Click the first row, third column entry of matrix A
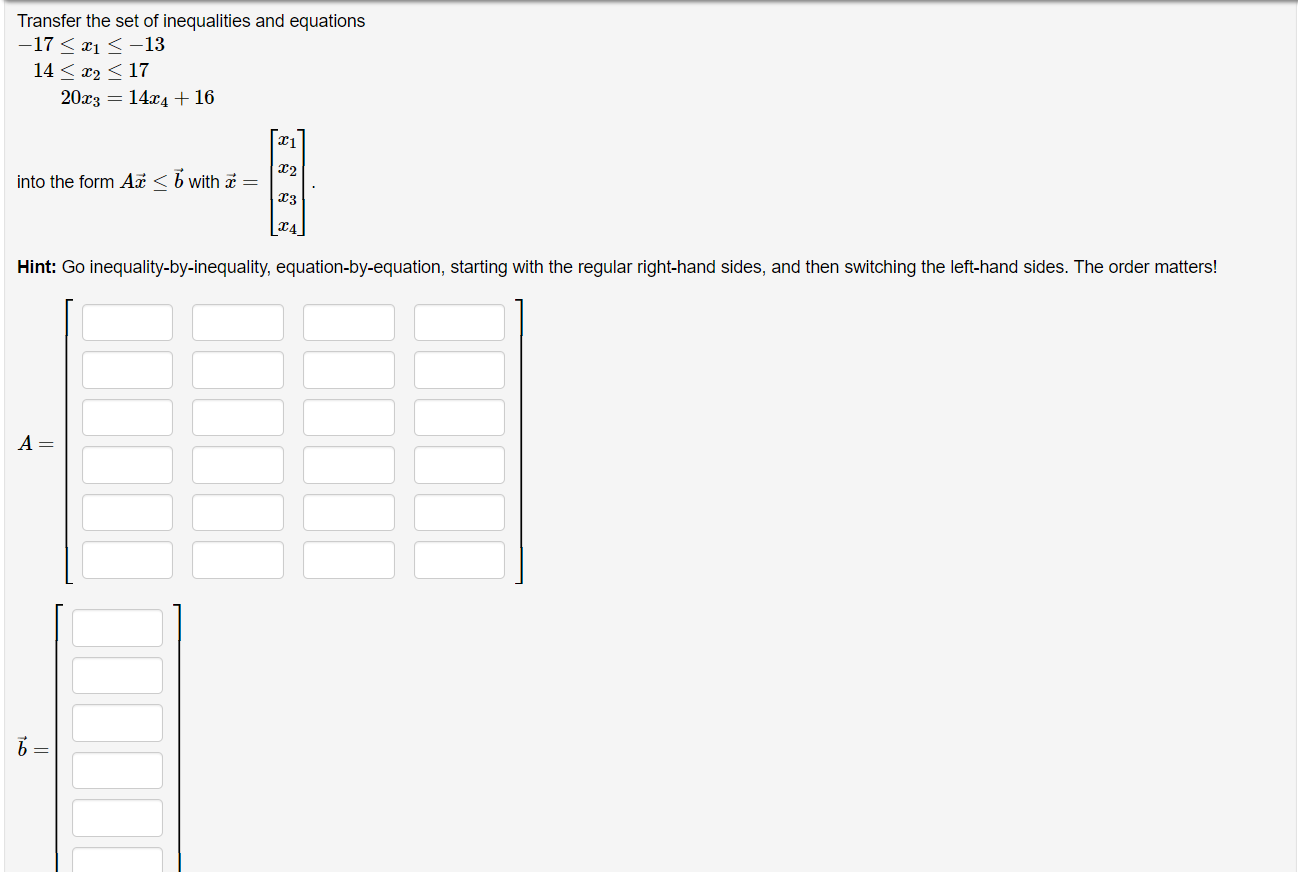This screenshot has height=872, width=1298. (348, 321)
